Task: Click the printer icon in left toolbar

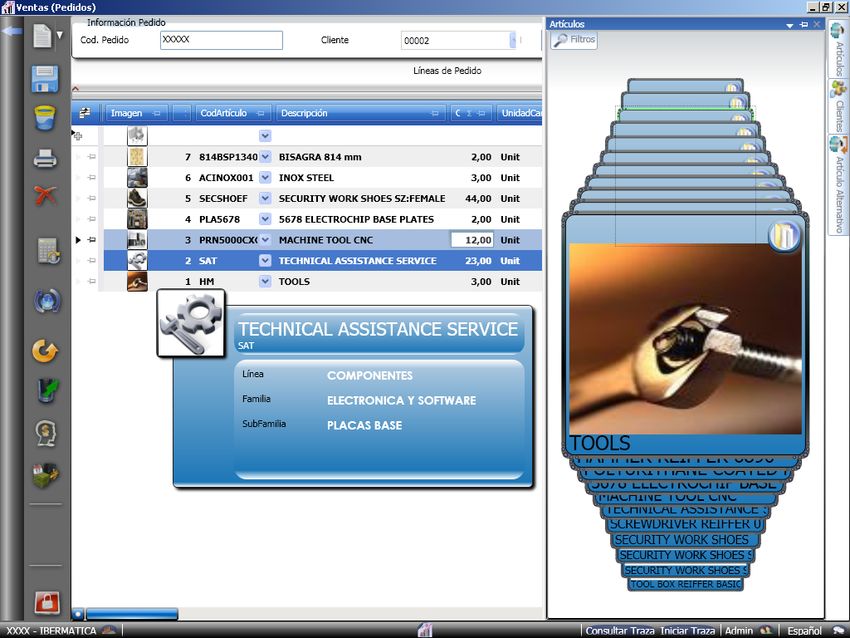Action: [x=45, y=157]
